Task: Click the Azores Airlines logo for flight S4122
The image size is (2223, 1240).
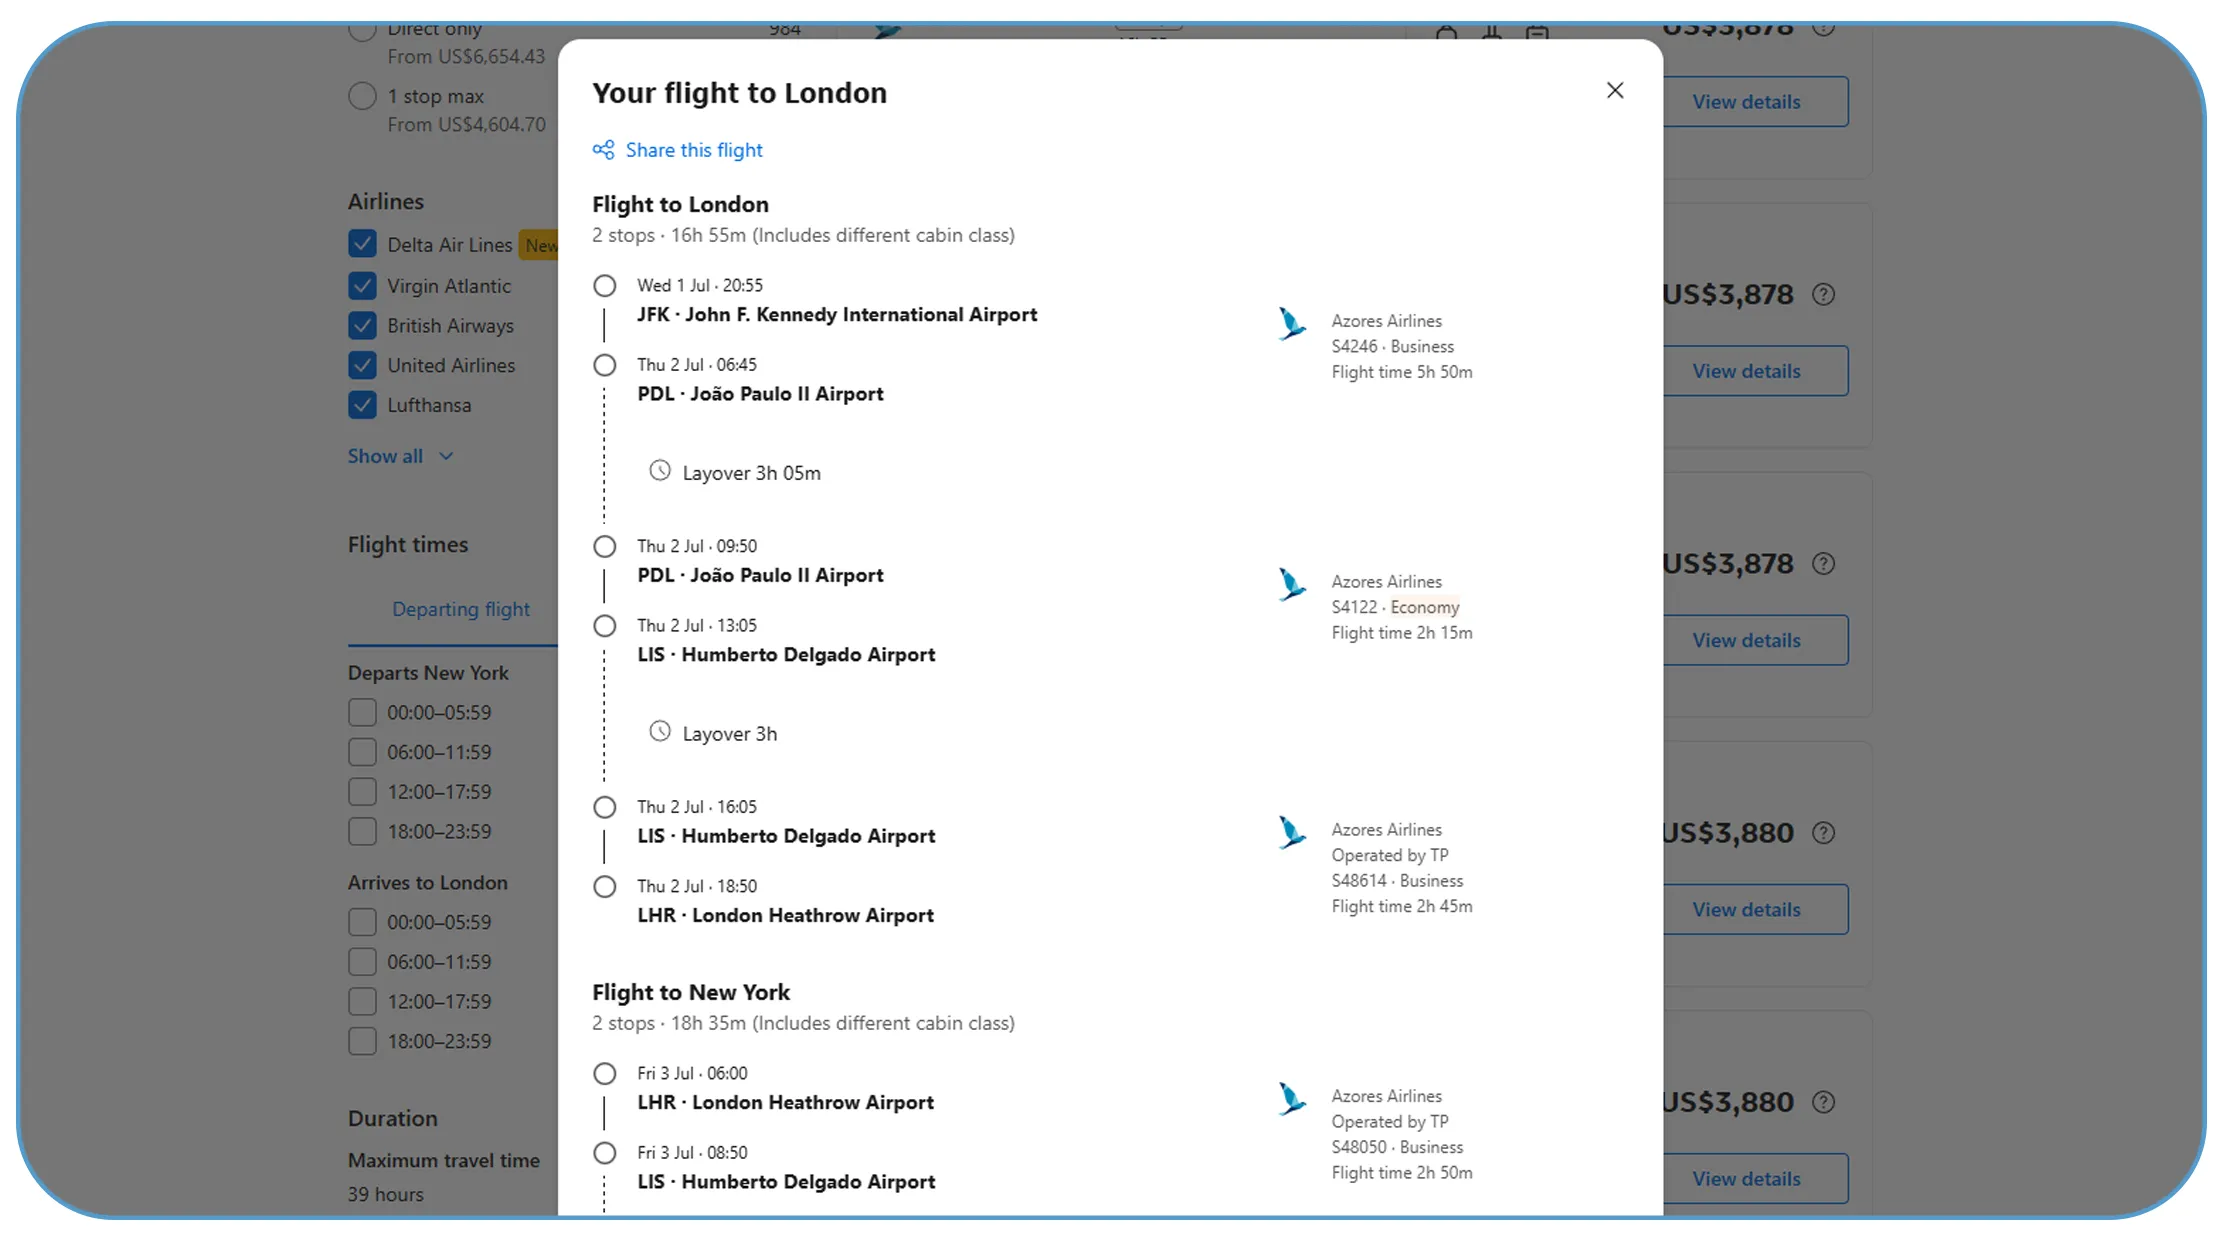Action: coord(1291,585)
